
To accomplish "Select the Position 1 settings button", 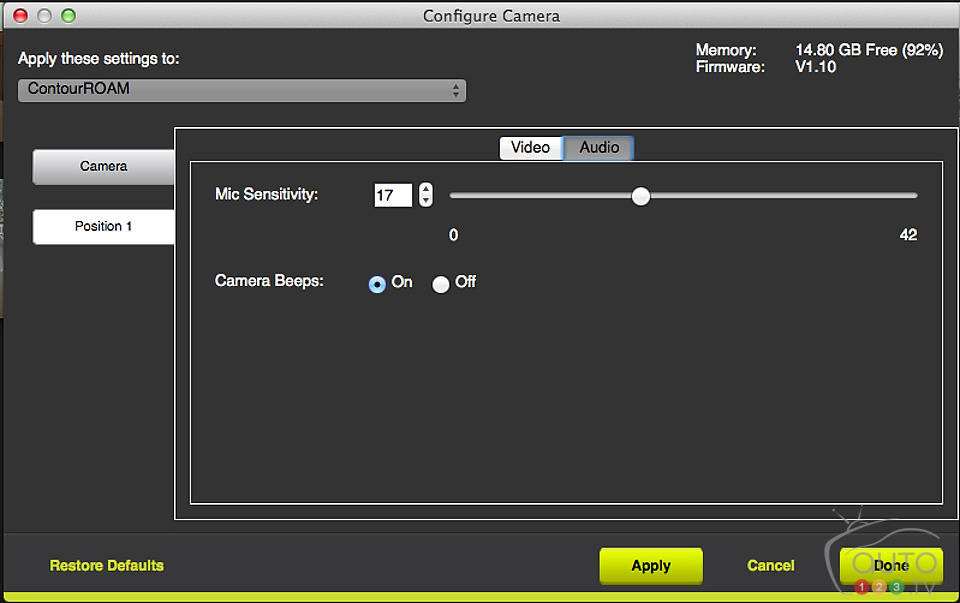I will pyautogui.click(x=104, y=226).
